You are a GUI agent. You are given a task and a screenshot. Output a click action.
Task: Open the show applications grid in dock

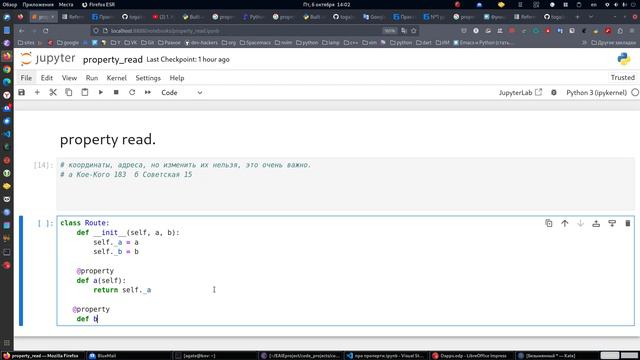(x=7, y=343)
